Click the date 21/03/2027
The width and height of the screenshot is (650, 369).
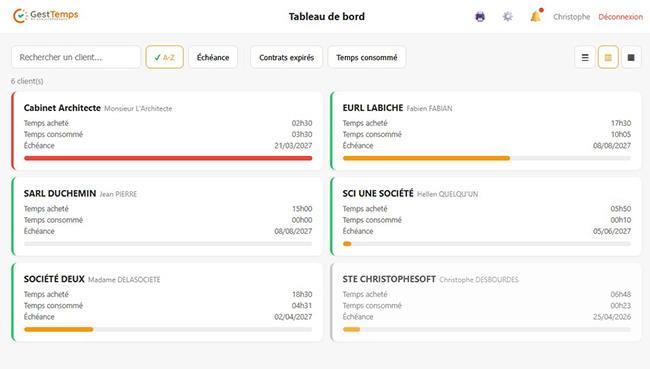tap(293, 146)
